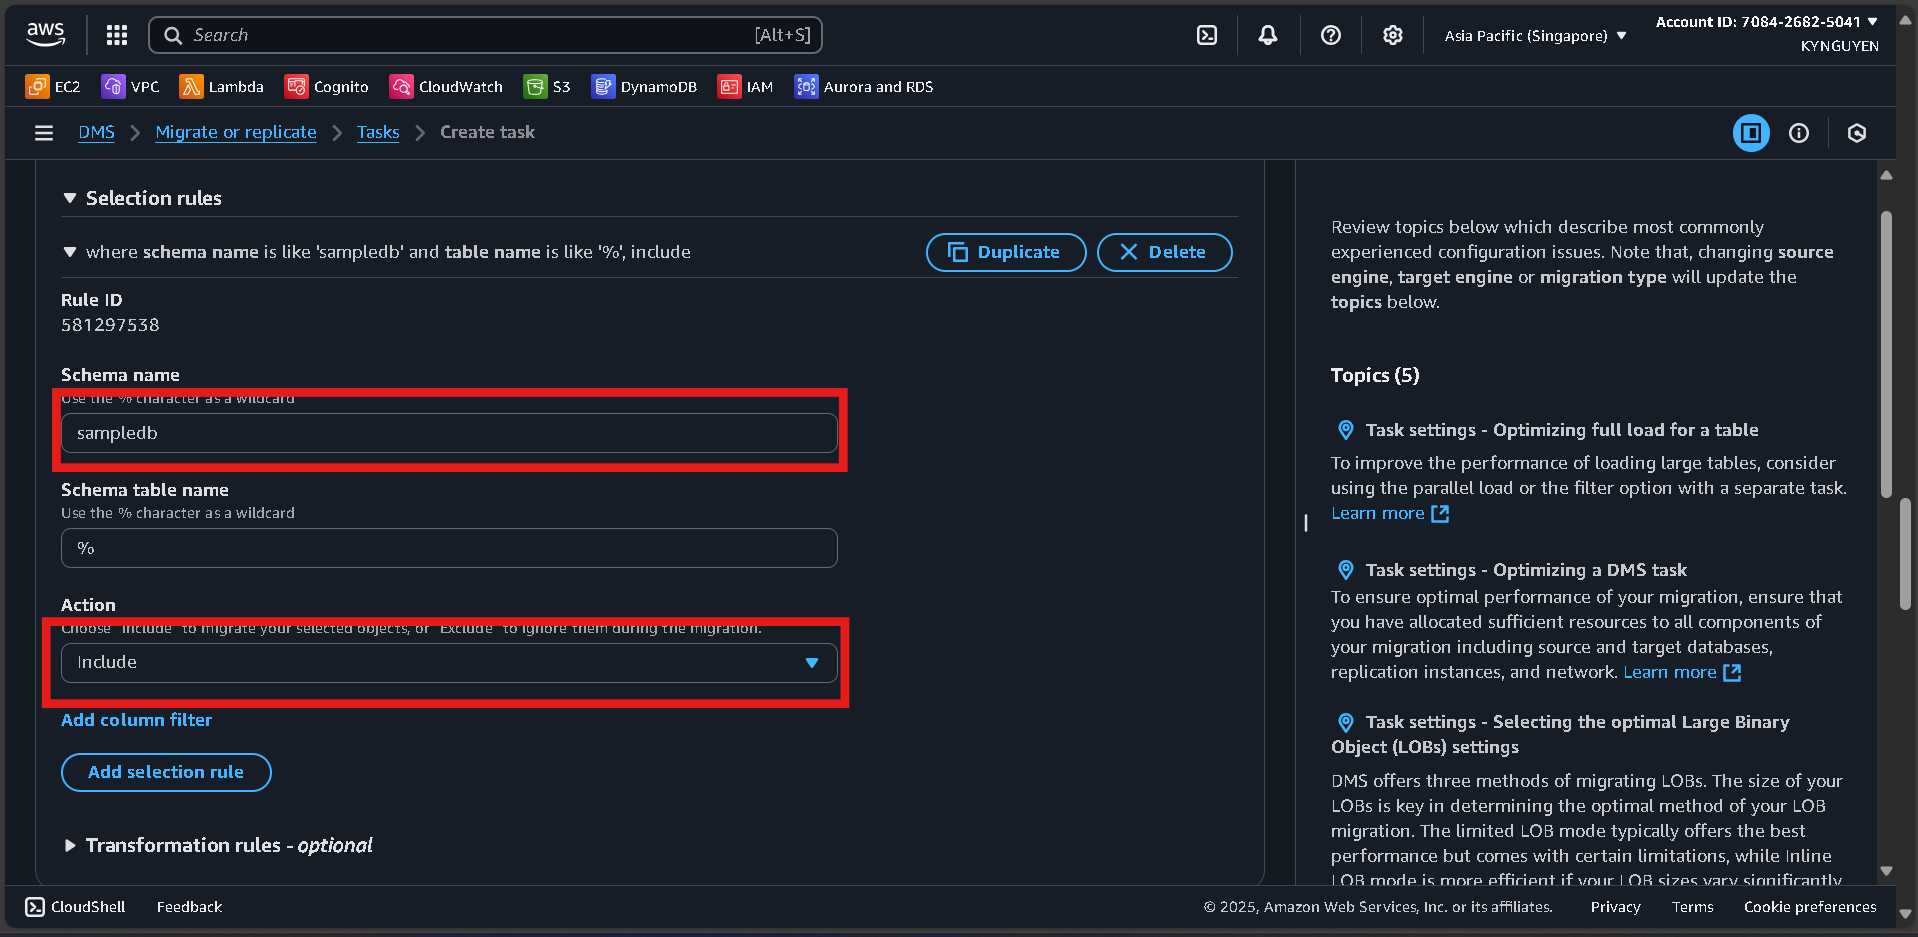The width and height of the screenshot is (1918, 937).
Task: Collapse the Selection rules section
Action: coord(69,197)
